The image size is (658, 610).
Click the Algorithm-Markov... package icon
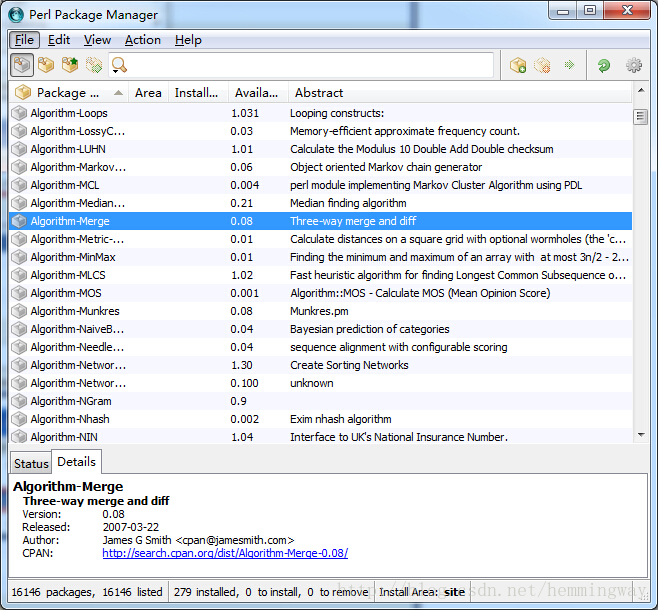coord(19,167)
